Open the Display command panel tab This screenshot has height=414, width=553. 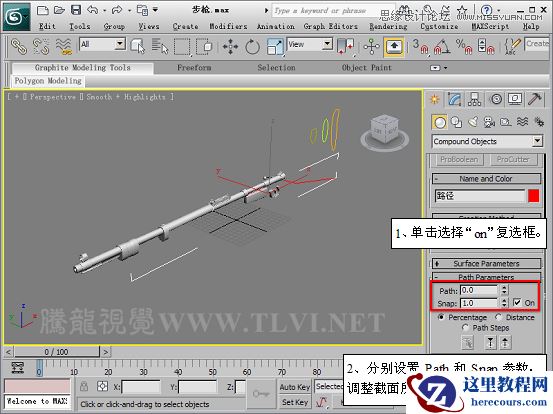coord(515,99)
